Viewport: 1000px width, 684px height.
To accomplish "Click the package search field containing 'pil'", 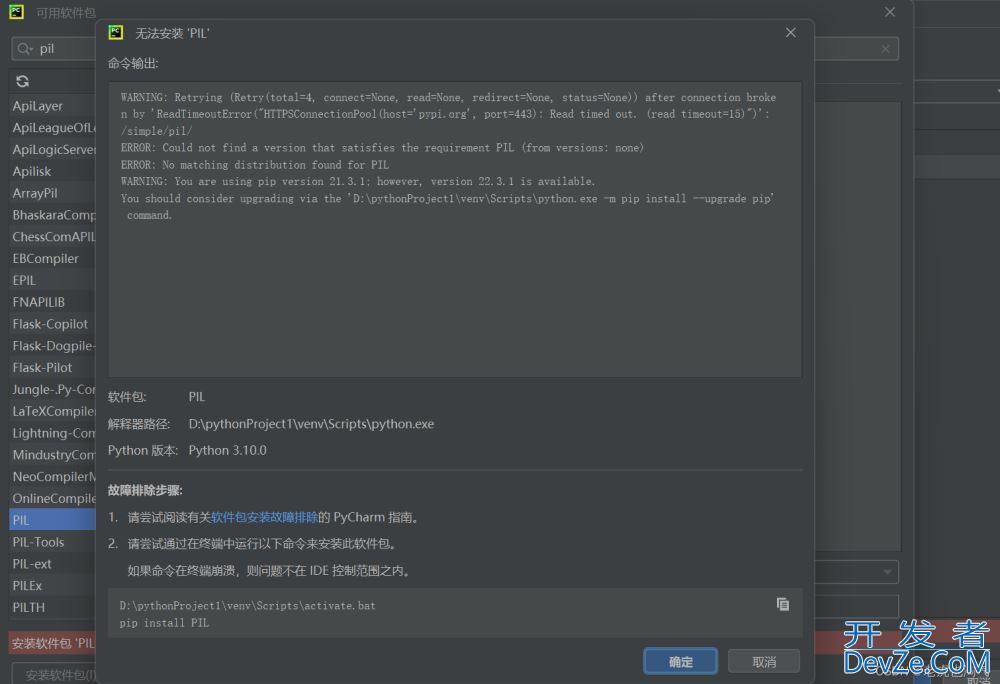I will pyautogui.click(x=54, y=49).
